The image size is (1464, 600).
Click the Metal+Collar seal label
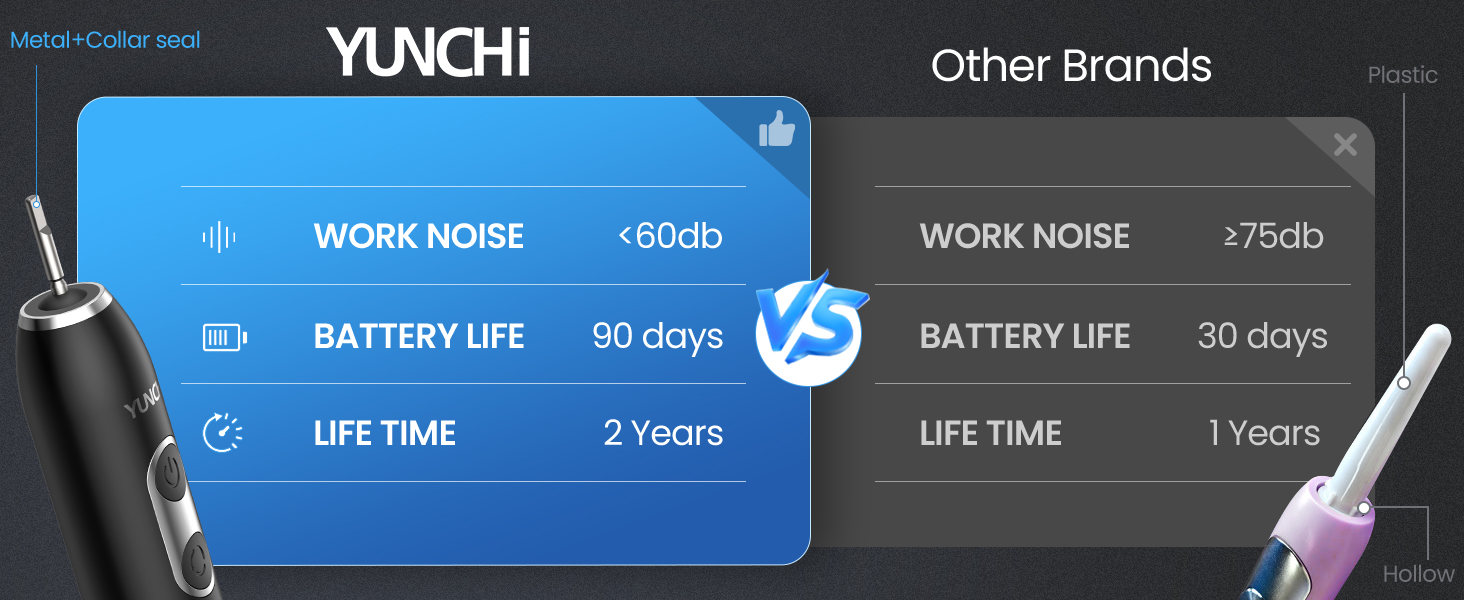click(x=105, y=41)
